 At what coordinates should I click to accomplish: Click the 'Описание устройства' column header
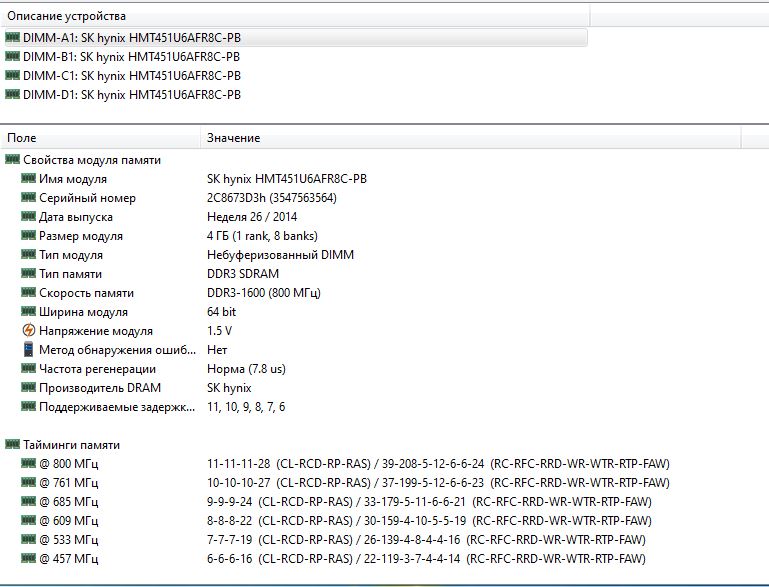(x=296, y=16)
